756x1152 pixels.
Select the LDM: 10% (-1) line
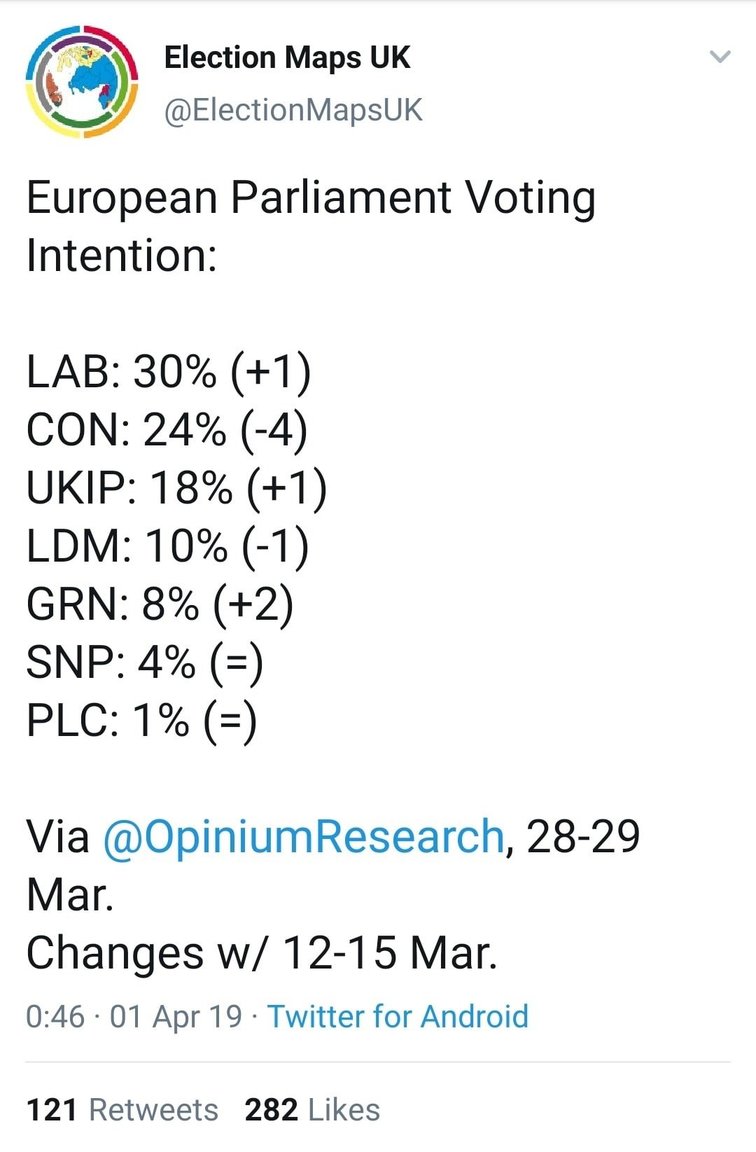[168, 546]
